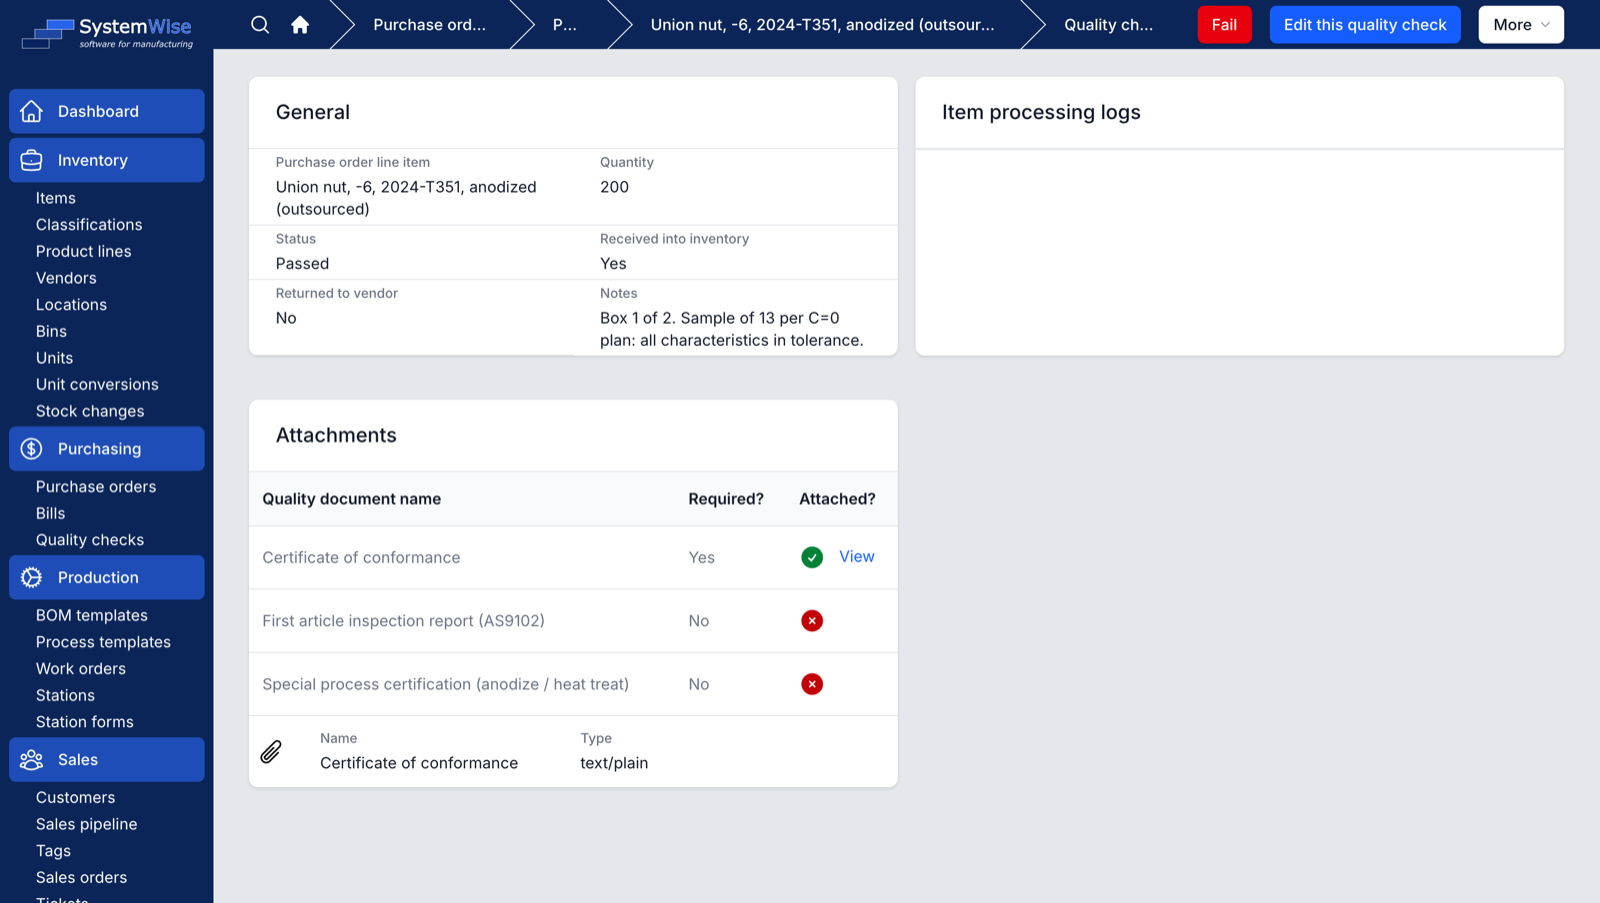Open Classifications in the sidebar
1600x903 pixels.
click(x=89, y=225)
